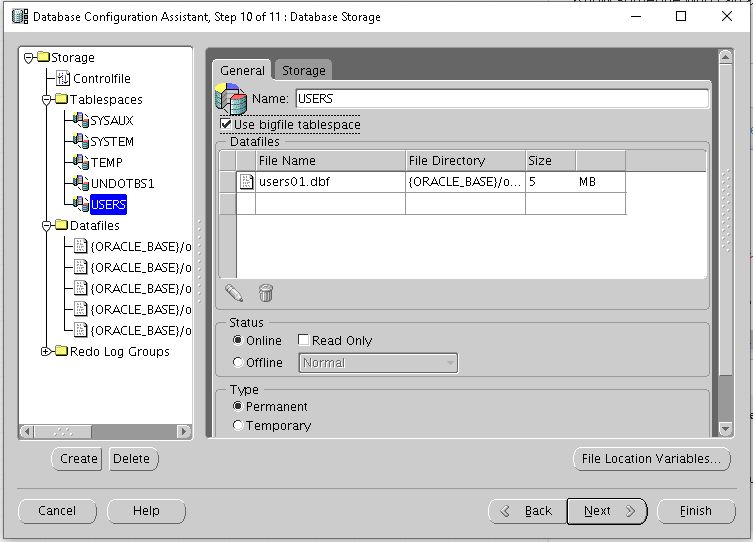Viewport: 753px width, 542px height.
Task: Click the File Directory column header
Action: tap(465, 160)
